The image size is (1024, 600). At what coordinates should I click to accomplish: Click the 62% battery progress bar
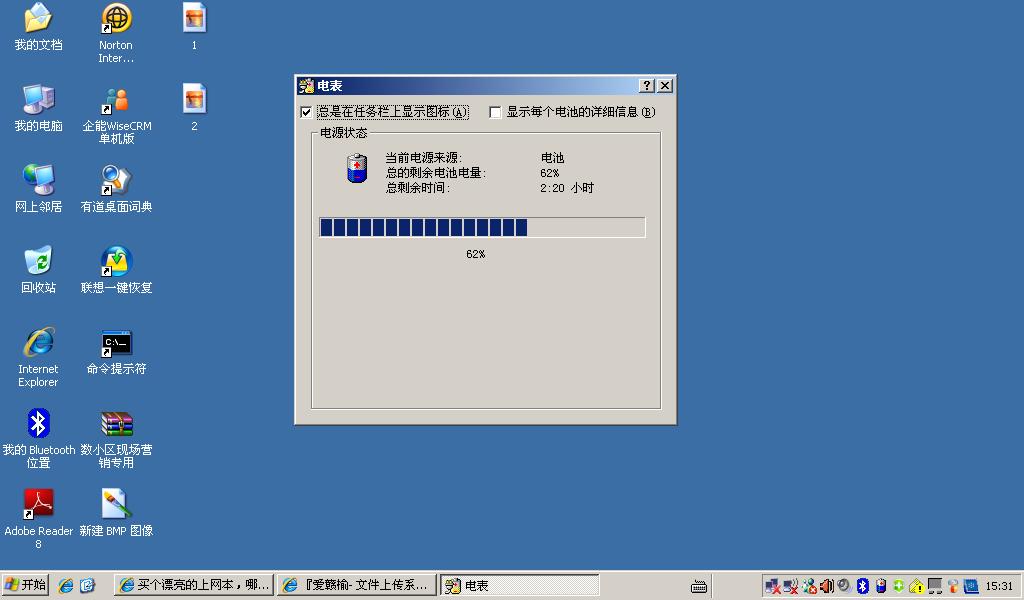(x=481, y=228)
